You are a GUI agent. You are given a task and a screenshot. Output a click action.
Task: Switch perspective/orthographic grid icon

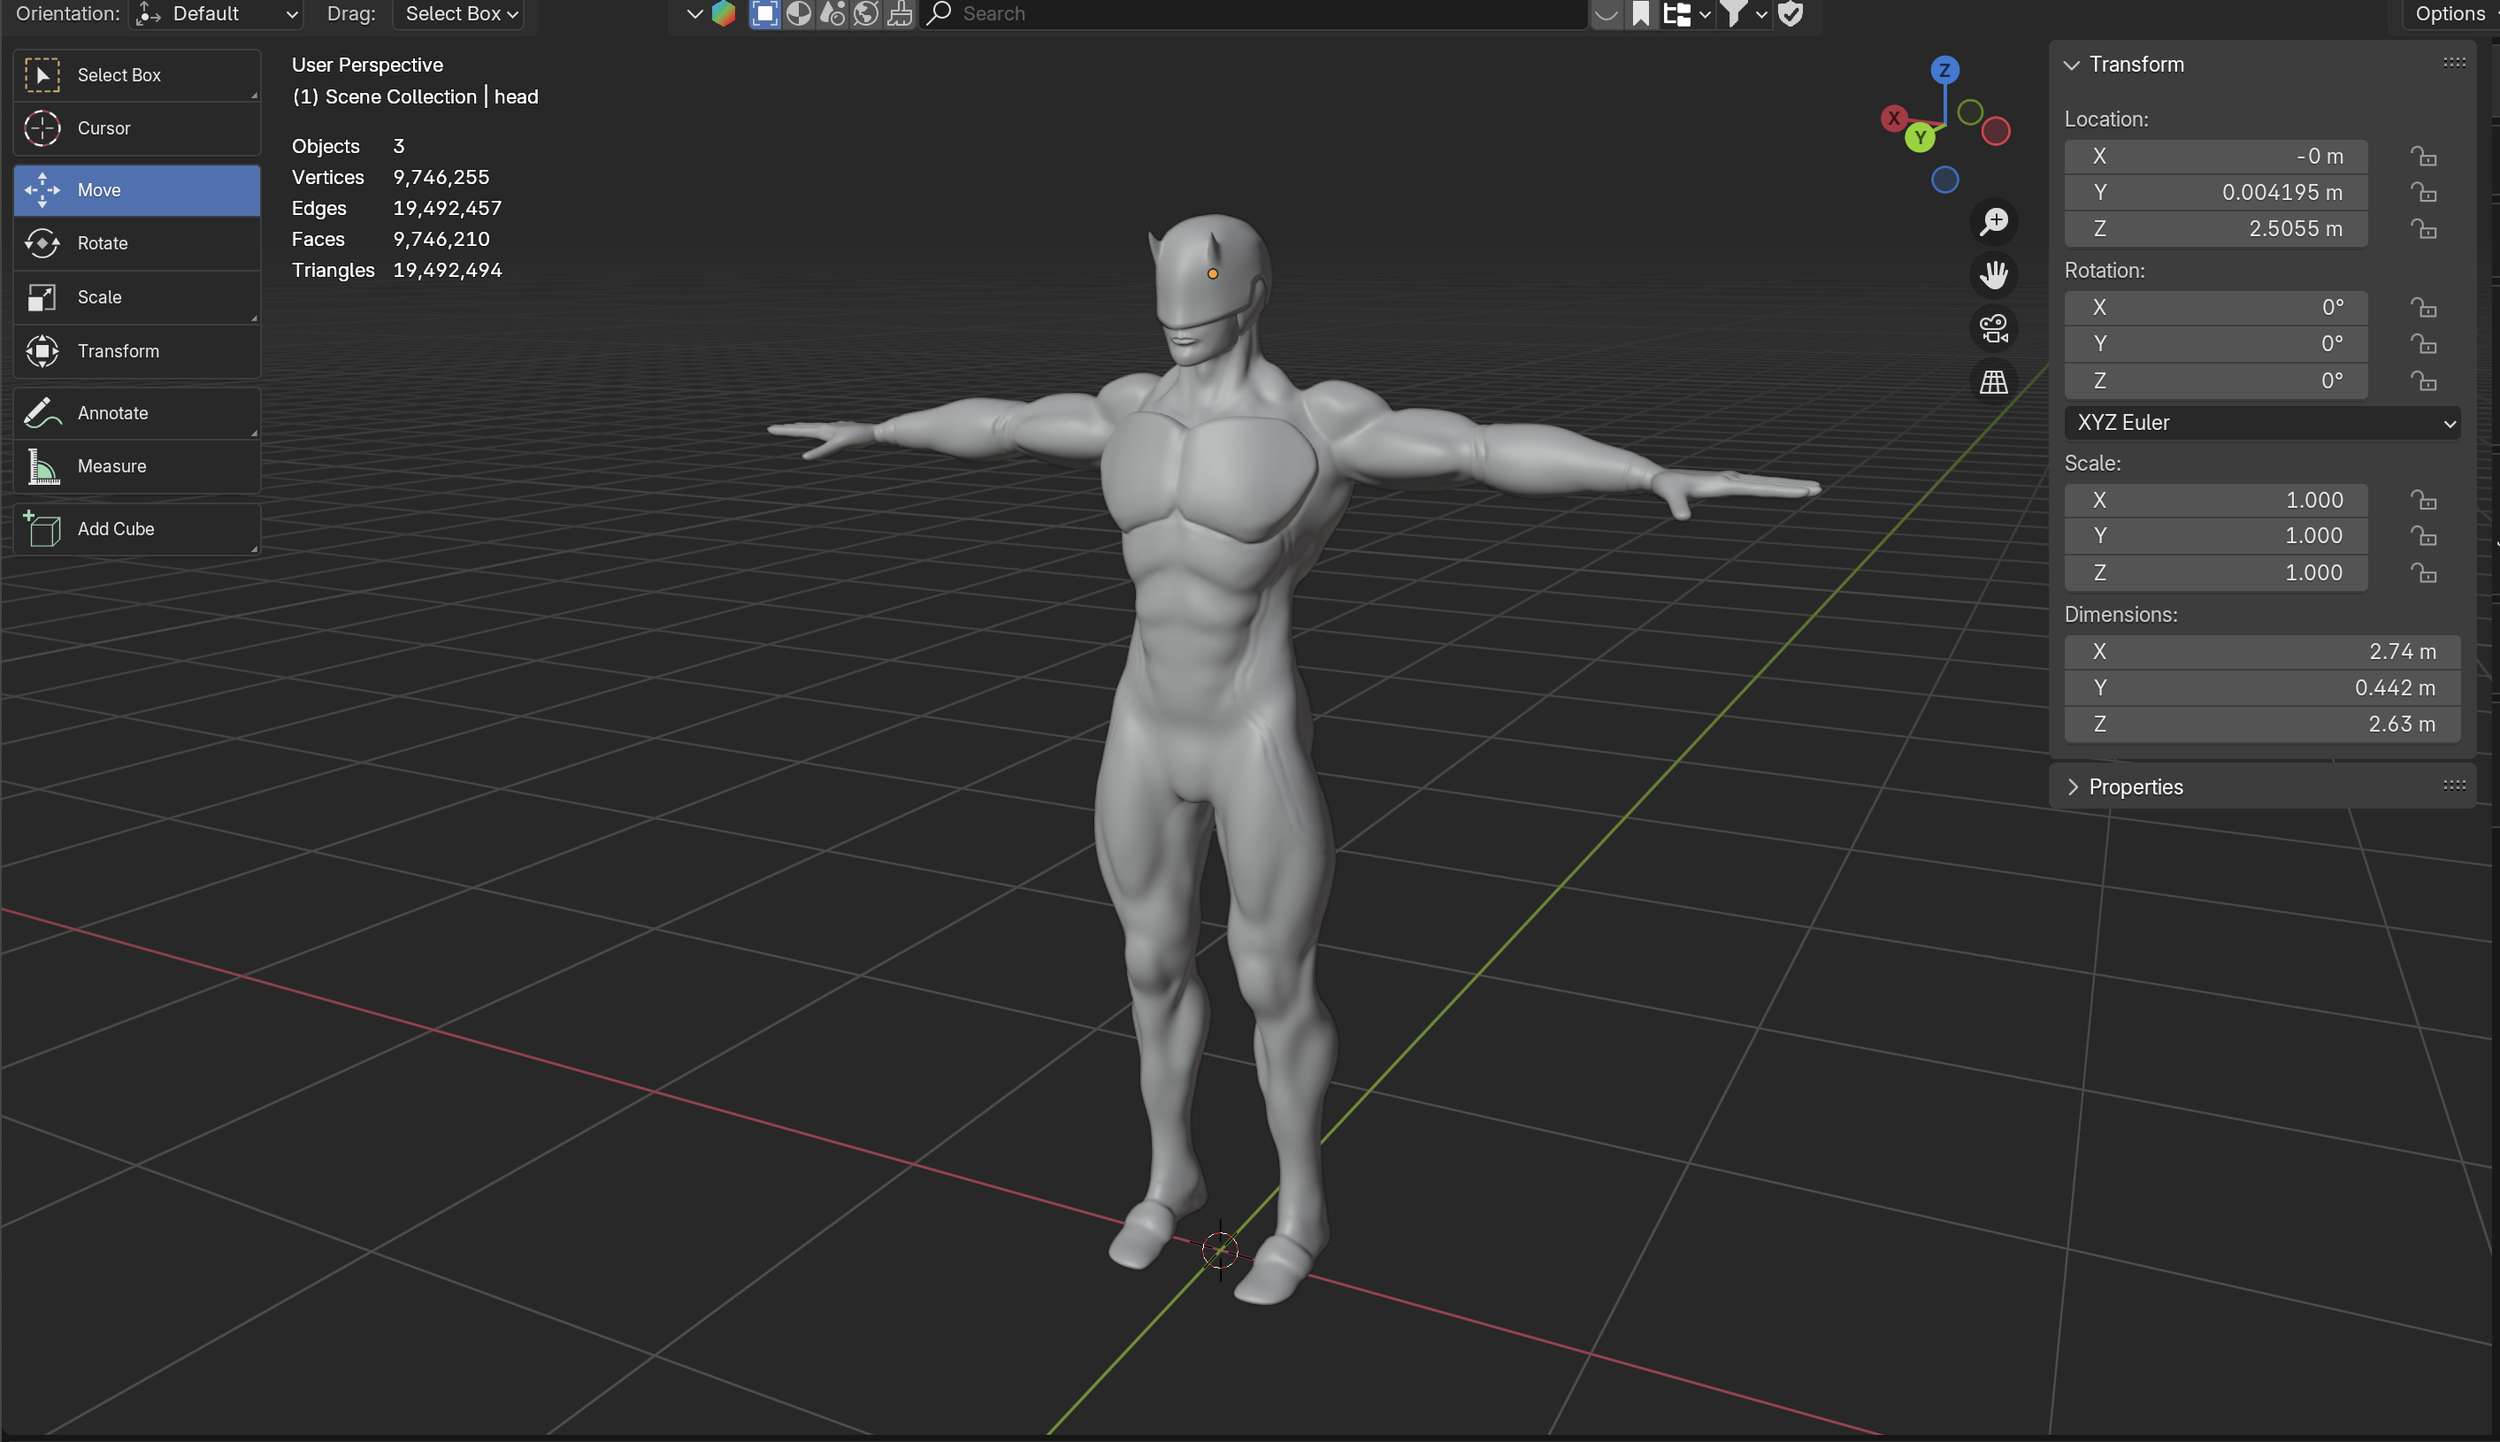[1993, 382]
